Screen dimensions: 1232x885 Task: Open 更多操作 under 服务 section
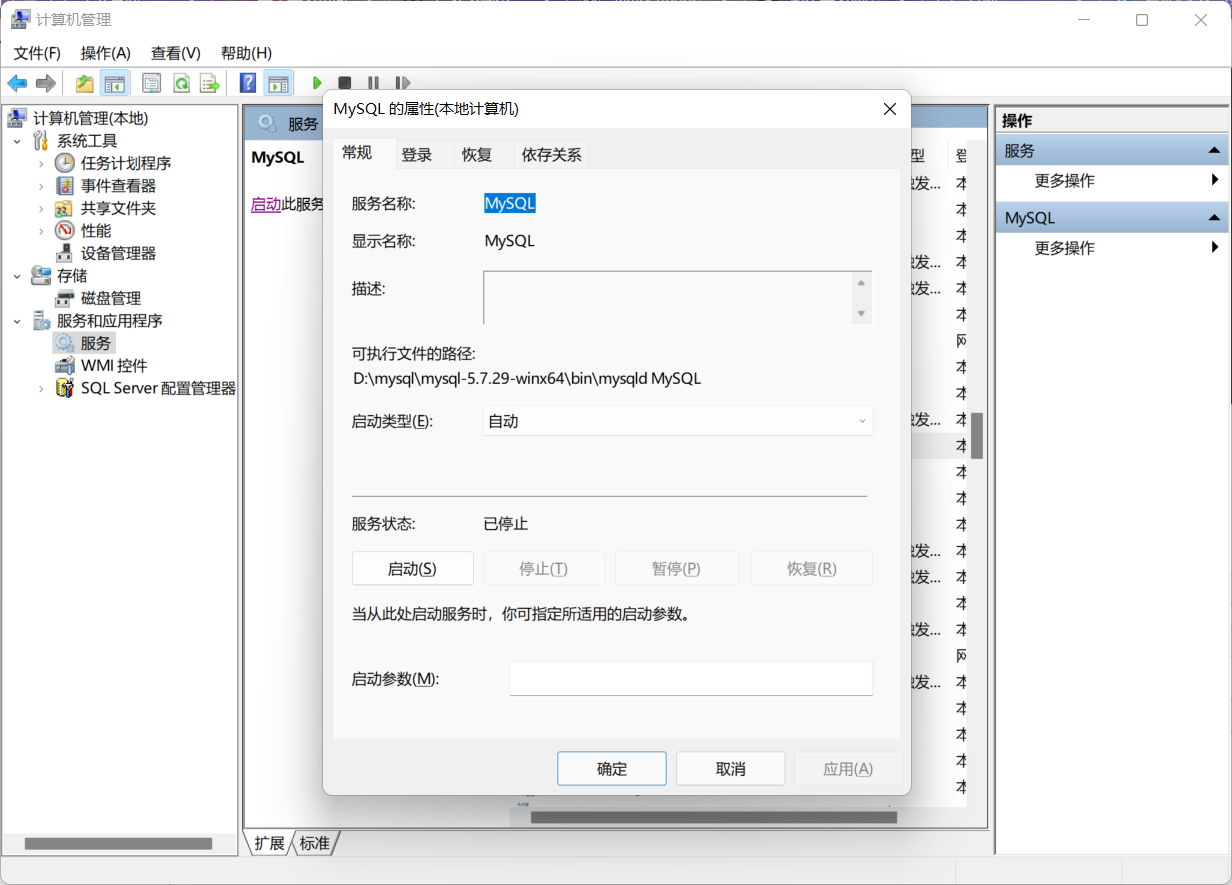1064,181
